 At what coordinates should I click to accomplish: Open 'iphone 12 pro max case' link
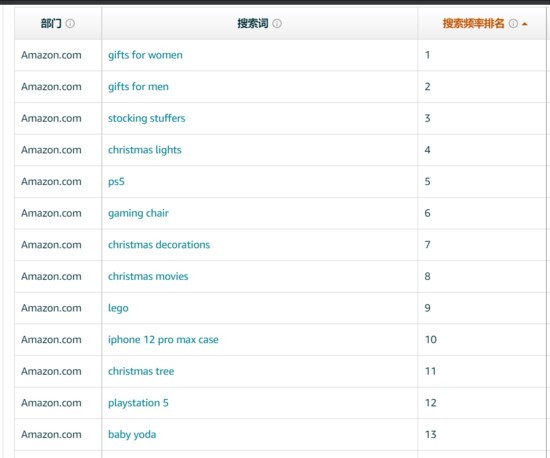point(163,339)
